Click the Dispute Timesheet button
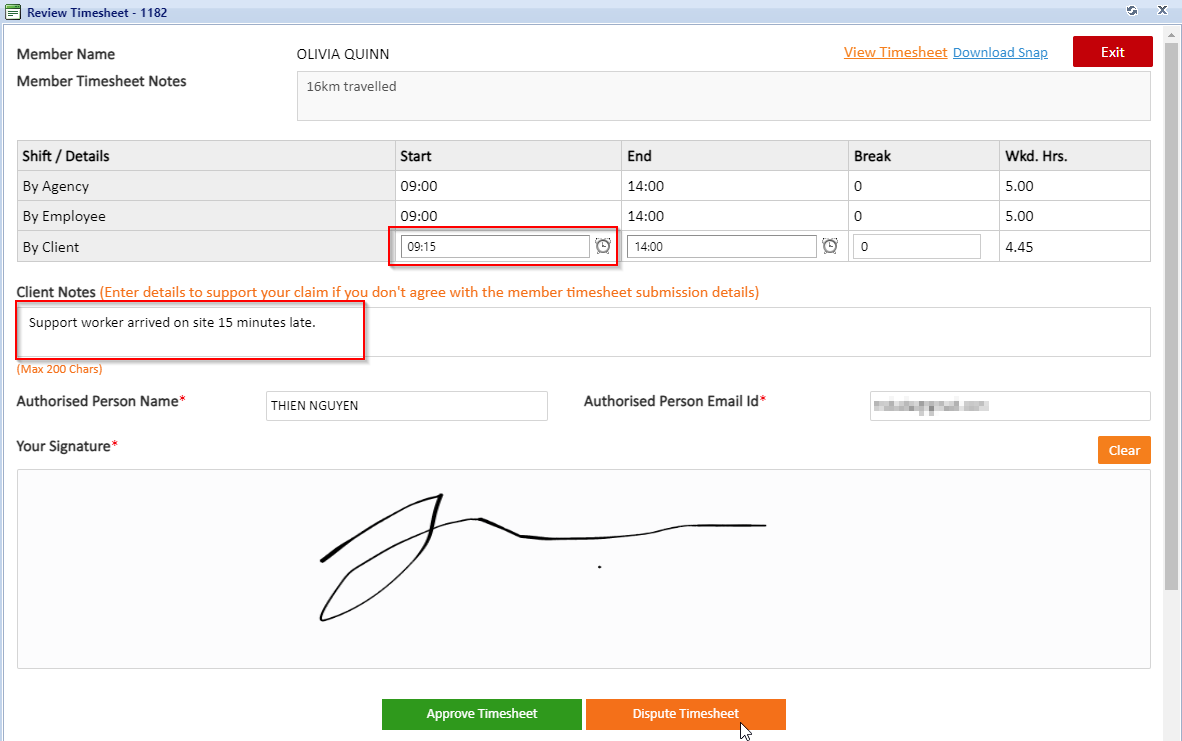The height and width of the screenshot is (741, 1182). click(x=686, y=714)
